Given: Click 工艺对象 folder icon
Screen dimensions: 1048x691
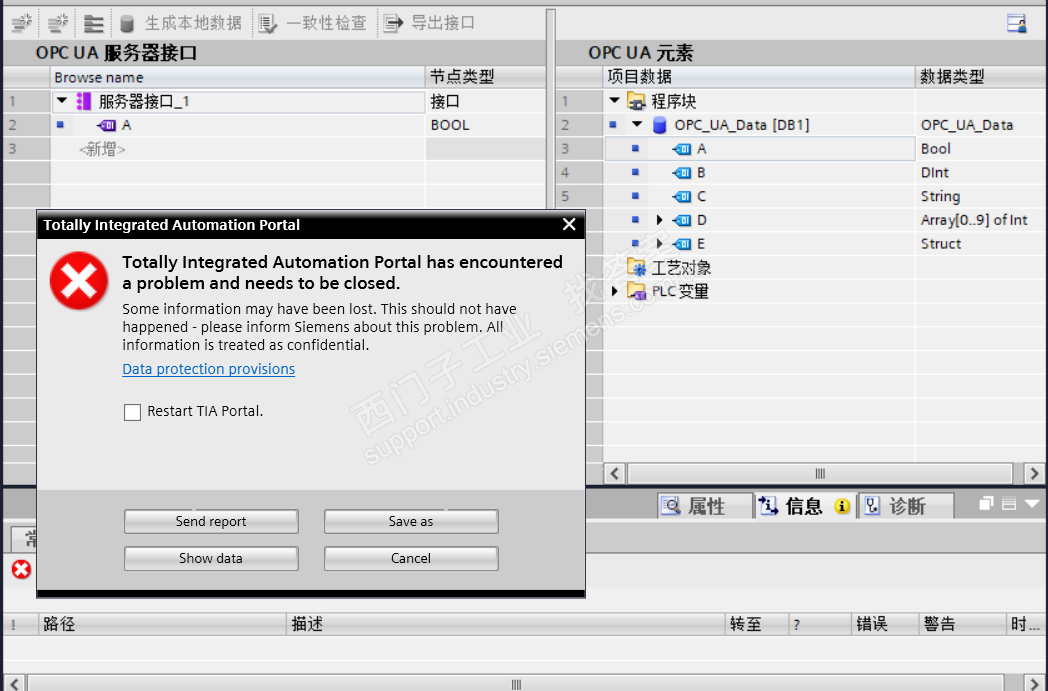Looking at the screenshot, I should pos(637,267).
